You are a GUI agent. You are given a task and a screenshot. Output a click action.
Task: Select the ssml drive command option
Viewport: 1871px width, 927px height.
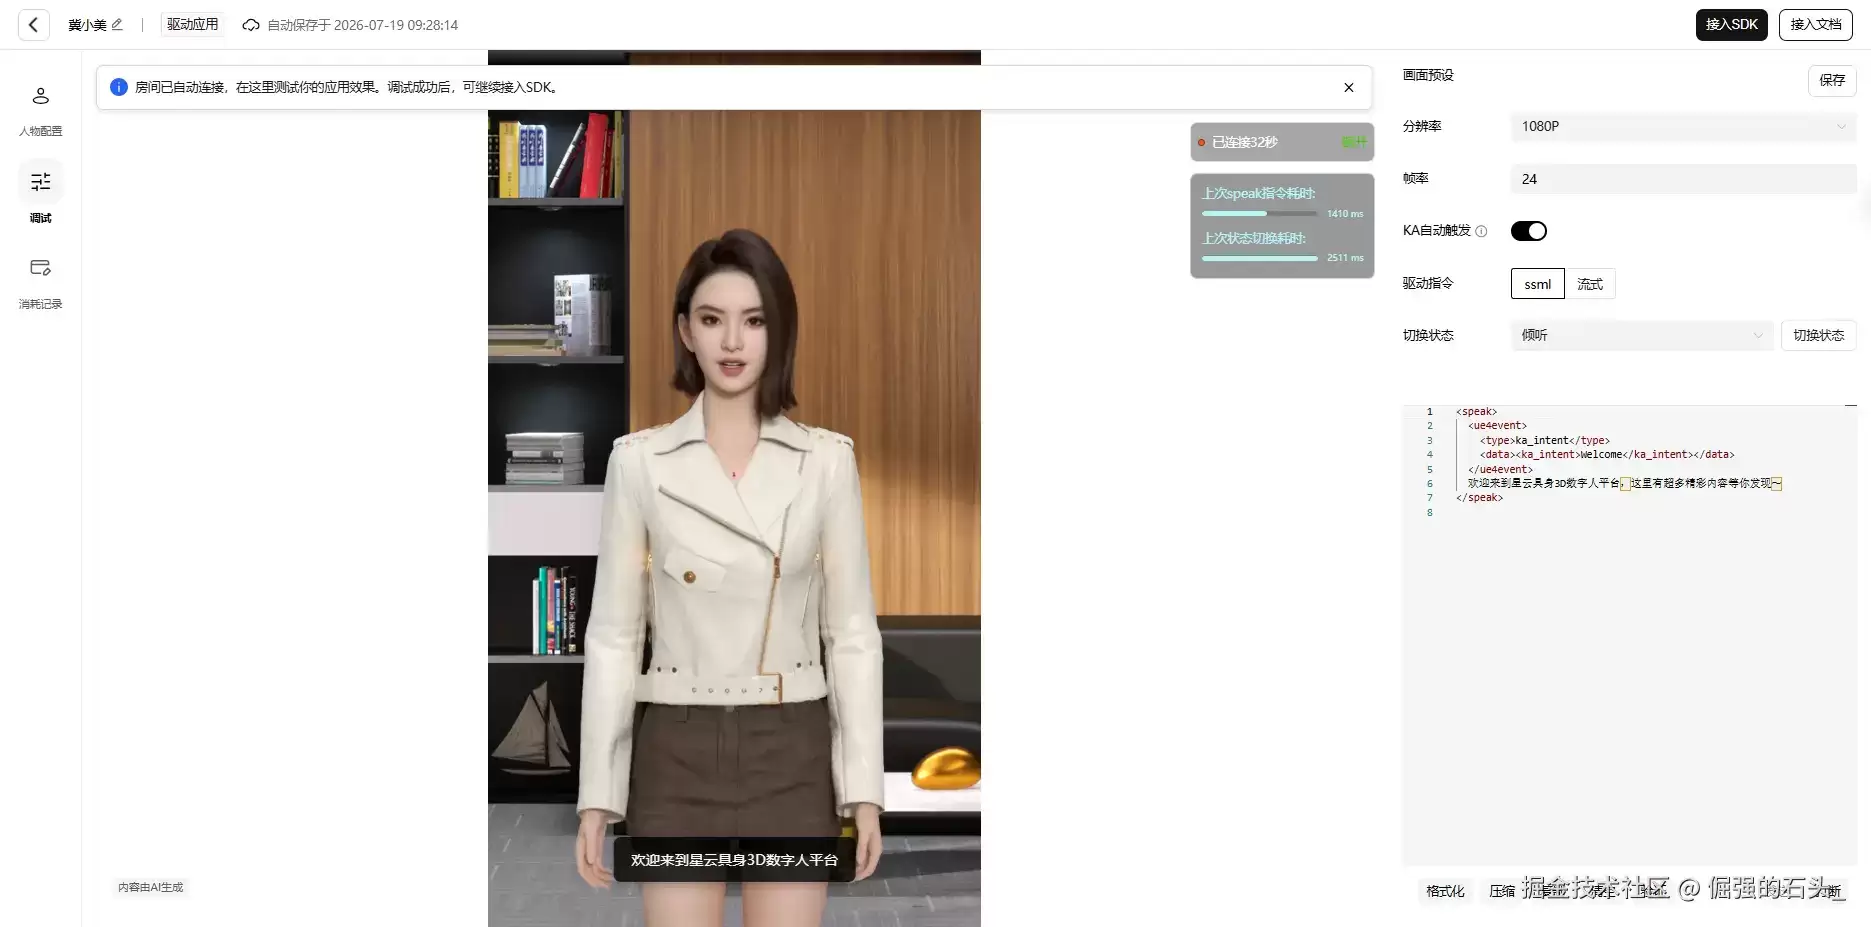coord(1538,284)
